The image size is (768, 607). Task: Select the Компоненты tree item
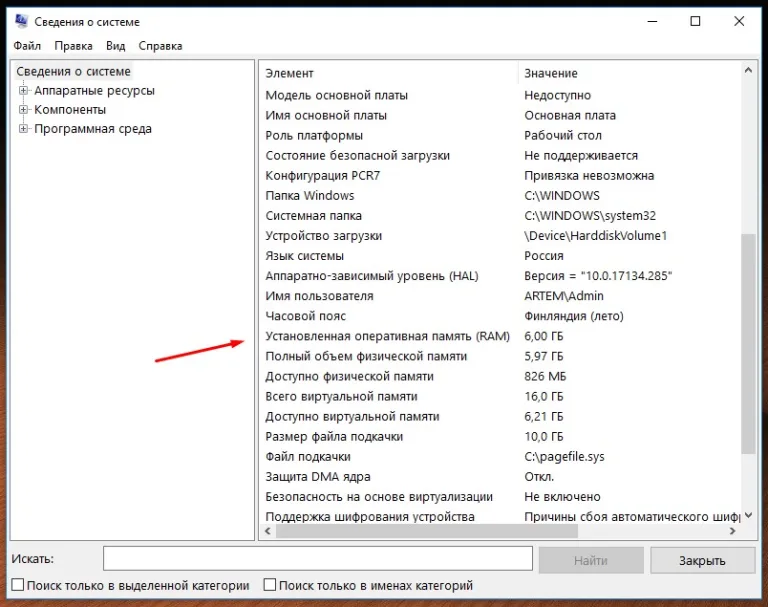coord(70,110)
